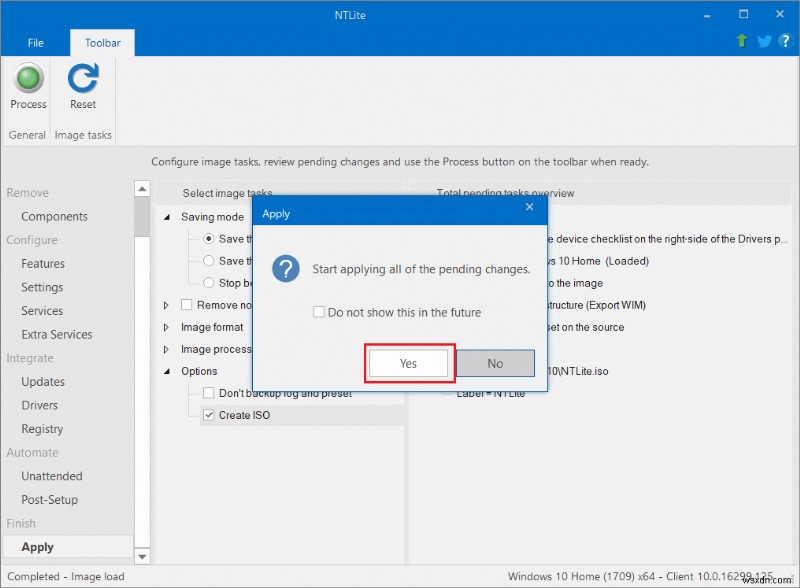The image size is (800, 588).
Task: Click the blue question icon in dialog
Action: point(285,268)
